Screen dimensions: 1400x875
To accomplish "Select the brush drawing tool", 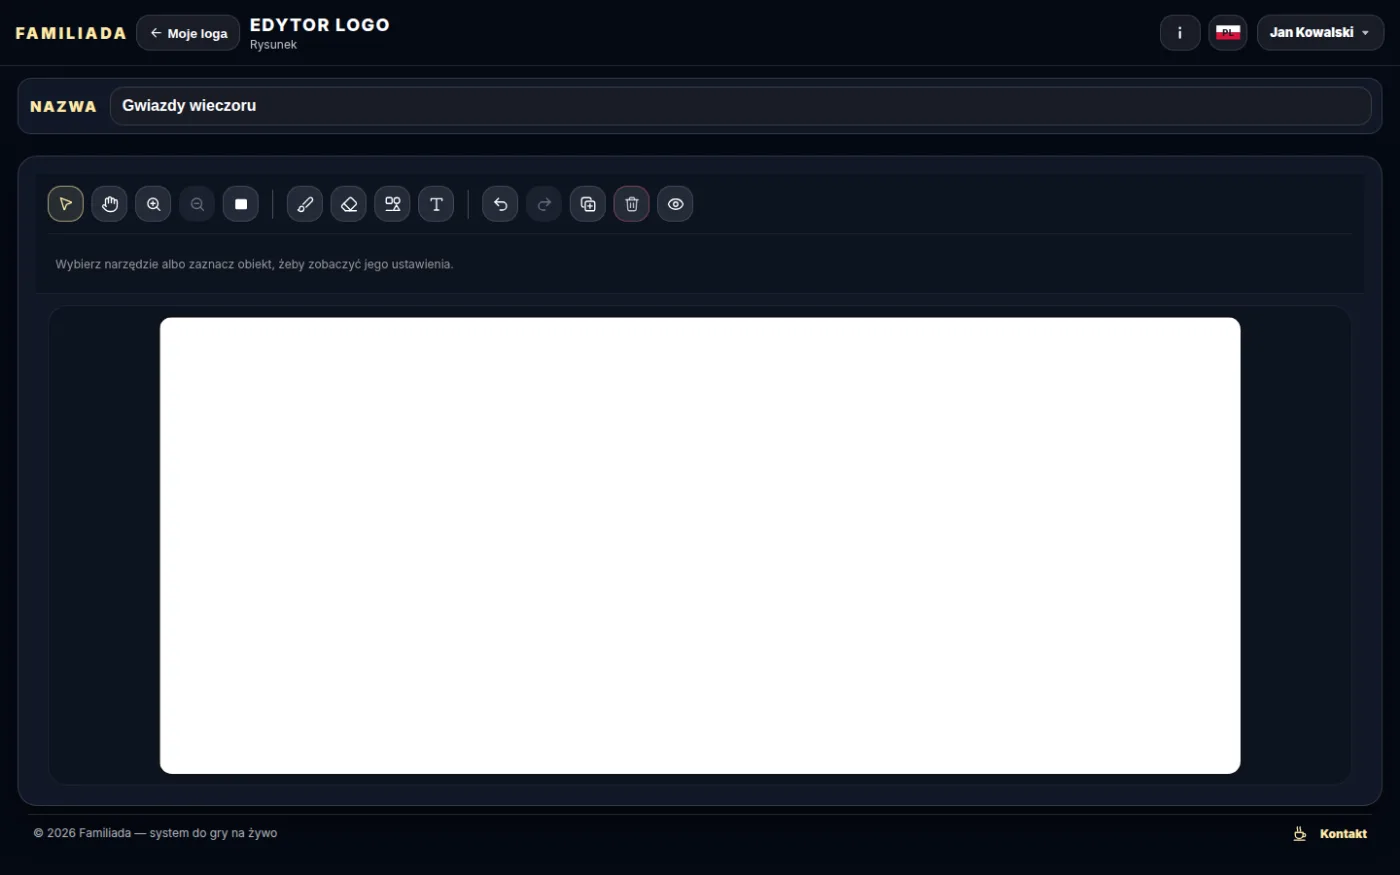I will (305, 204).
